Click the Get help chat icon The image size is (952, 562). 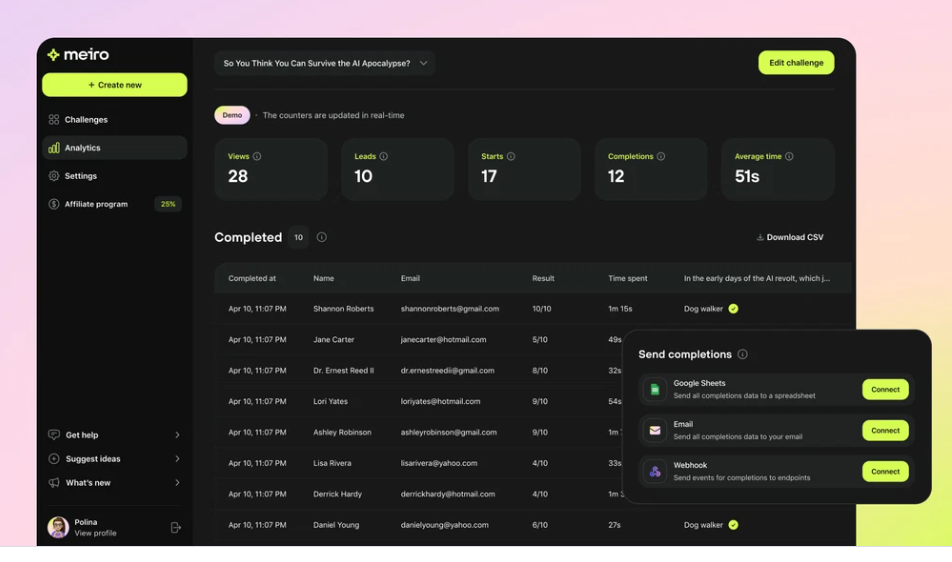coord(54,435)
